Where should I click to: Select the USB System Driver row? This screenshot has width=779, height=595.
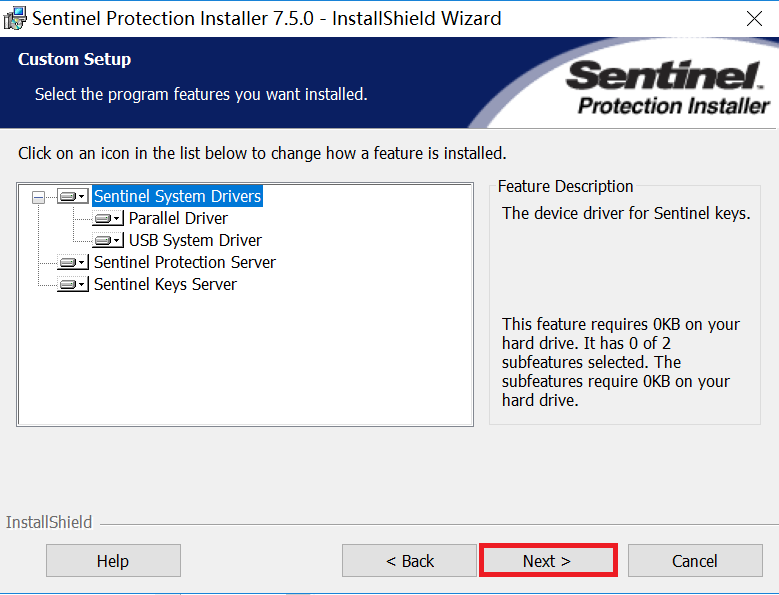pyautogui.click(x=195, y=240)
